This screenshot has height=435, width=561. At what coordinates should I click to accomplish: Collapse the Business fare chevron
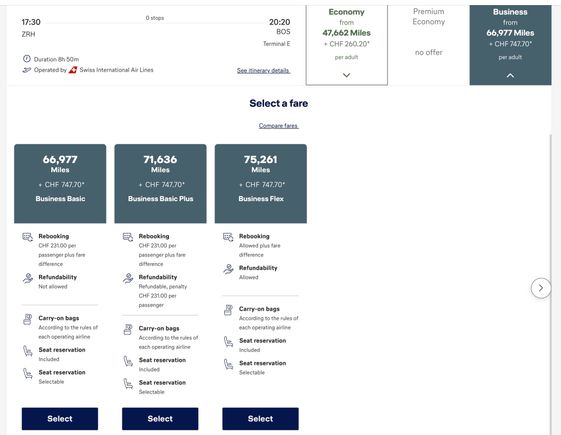click(510, 75)
